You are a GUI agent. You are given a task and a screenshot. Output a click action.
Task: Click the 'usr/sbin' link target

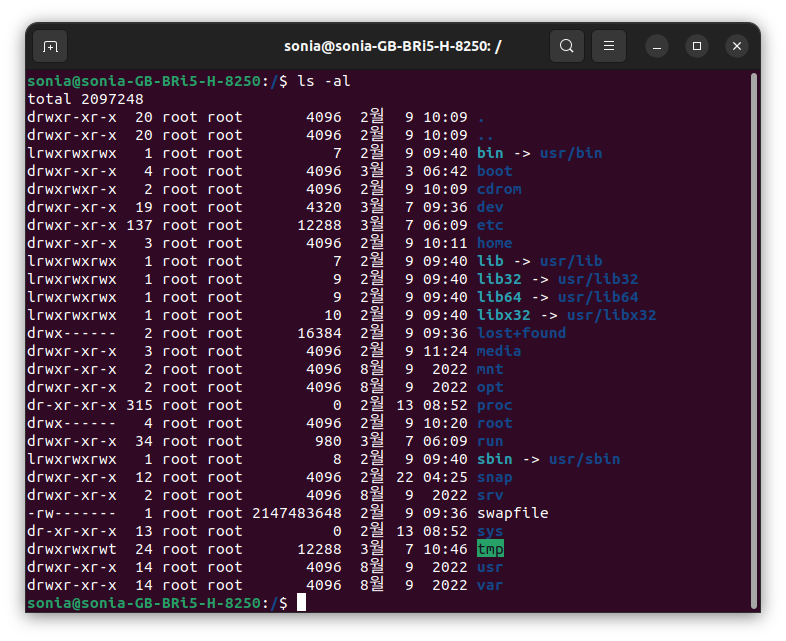click(x=584, y=460)
